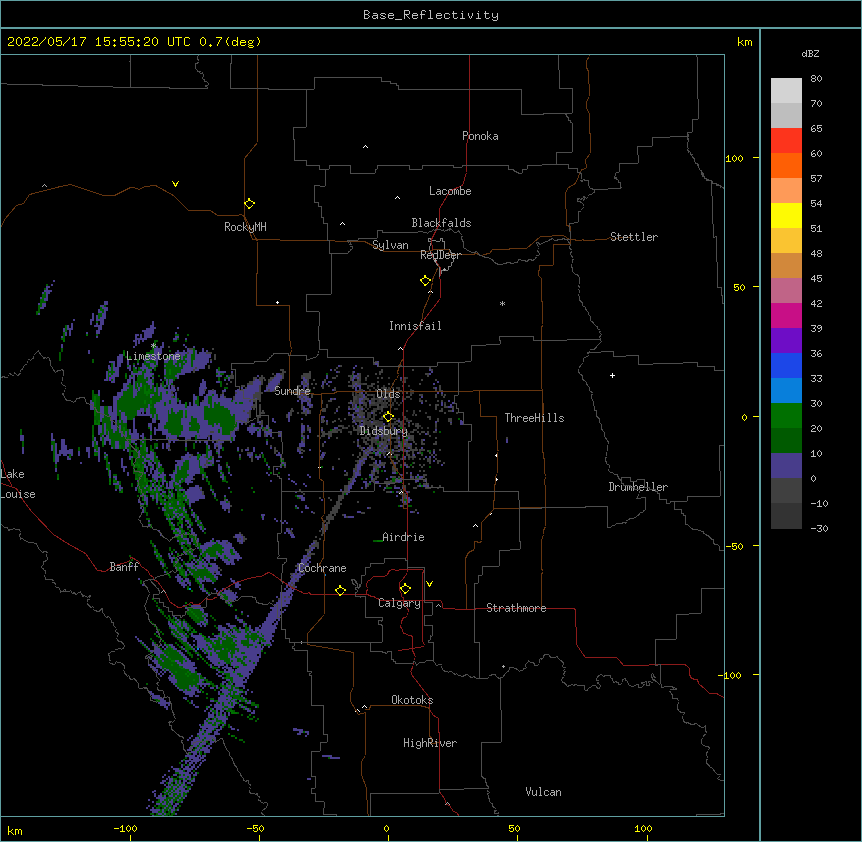Select the magenta 39-42 dBZ legend swatch
This screenshot has height=842, width=862.
tap(786, 315)
